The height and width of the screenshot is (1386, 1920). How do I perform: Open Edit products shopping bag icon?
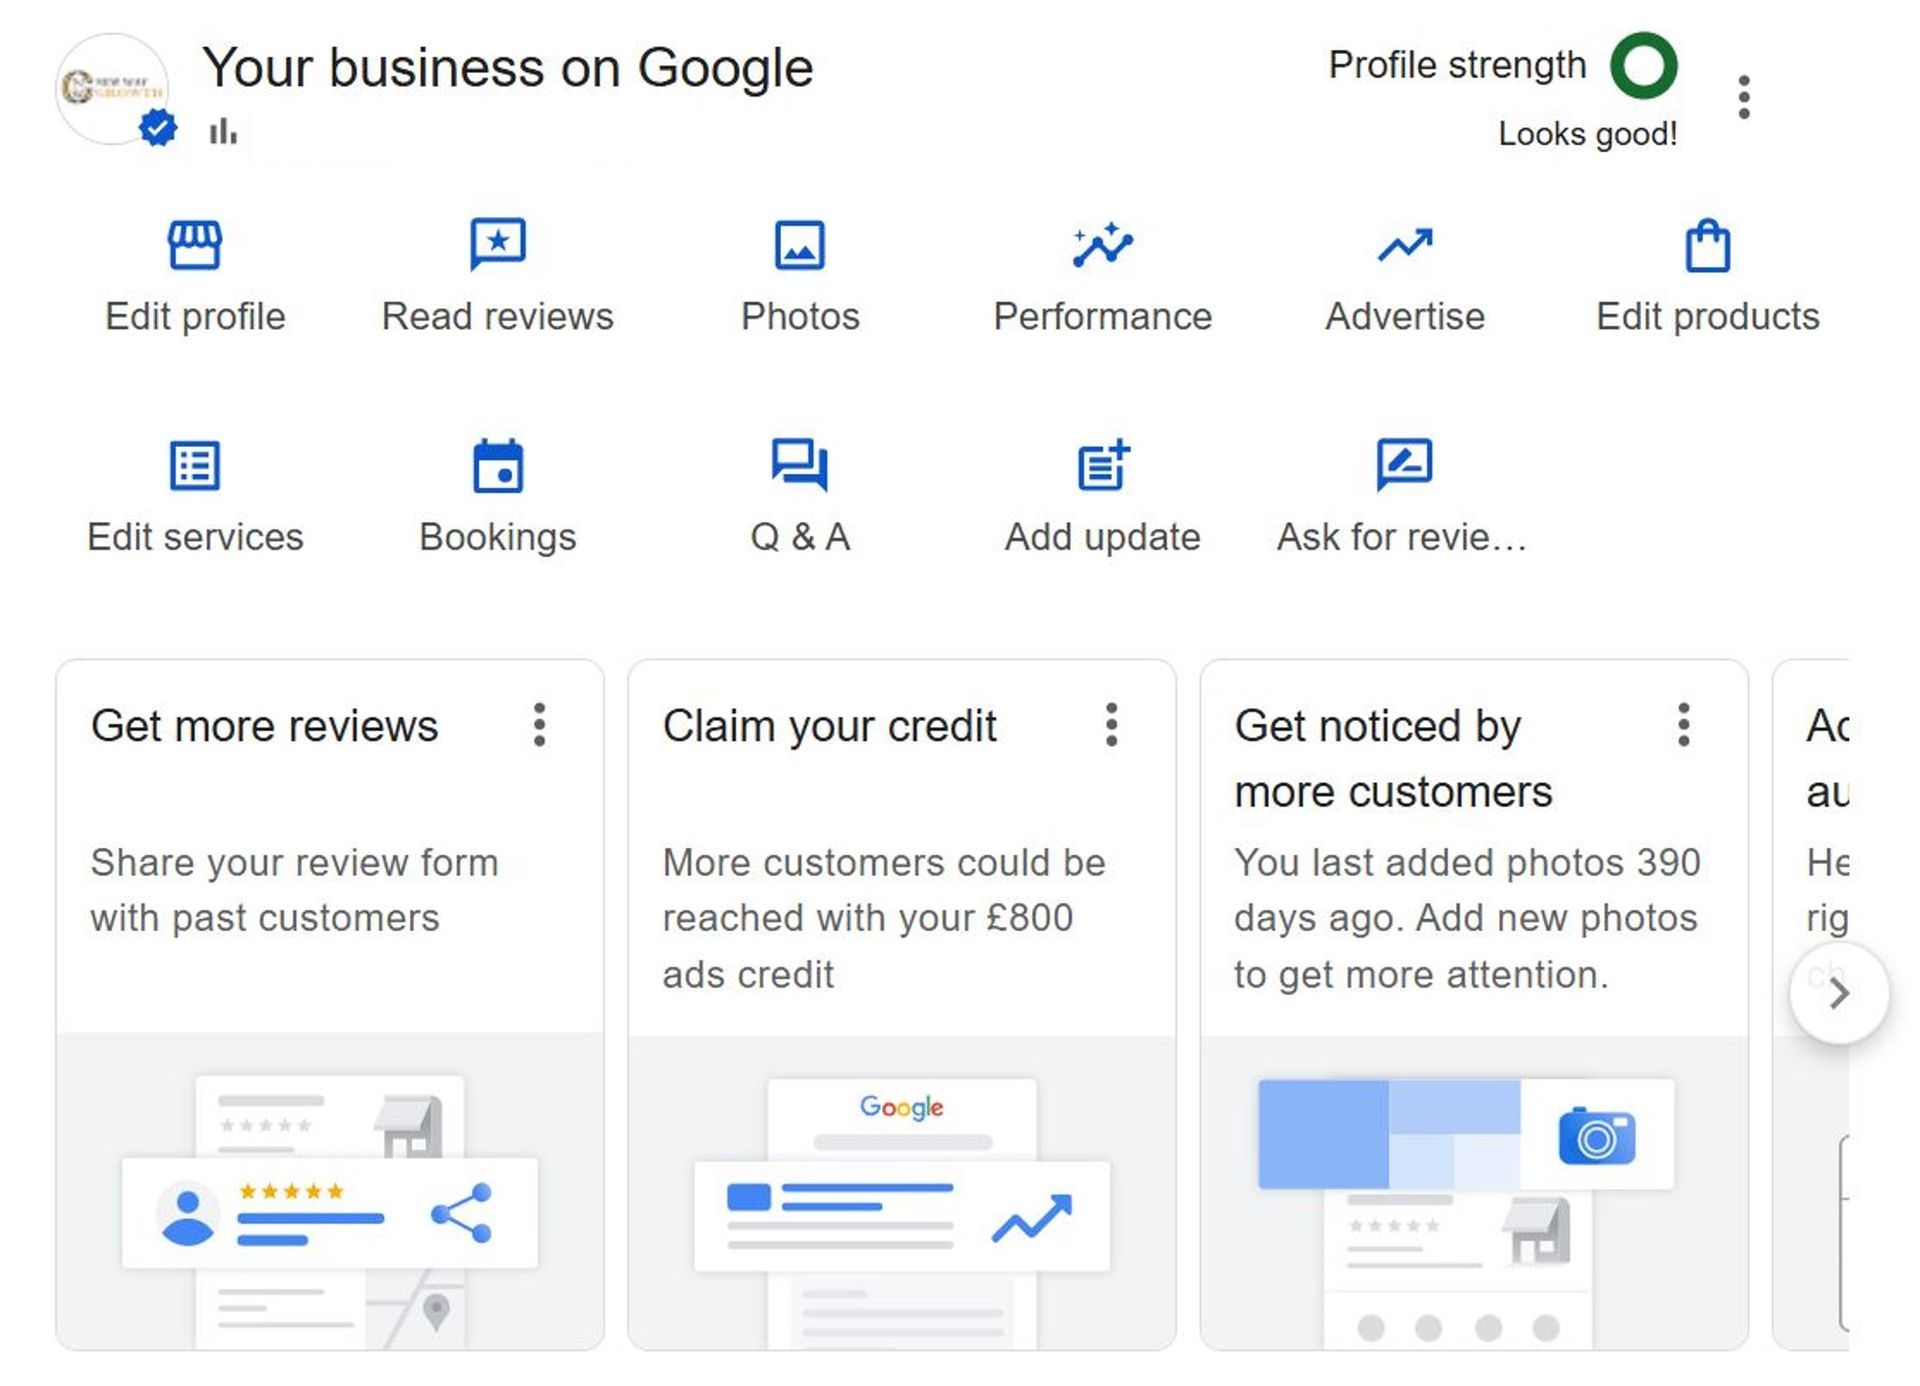1707,245
